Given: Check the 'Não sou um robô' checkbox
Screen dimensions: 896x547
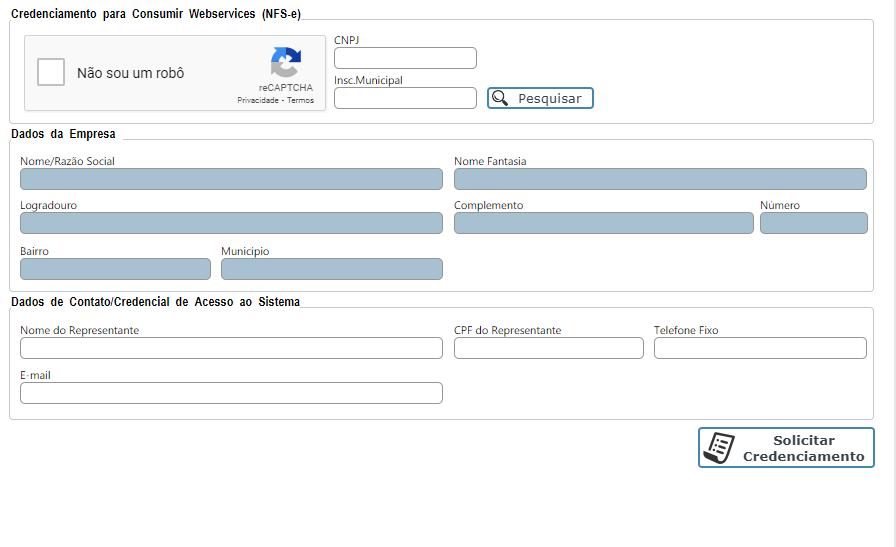Looking at the screenshot, I should (51, 72).
